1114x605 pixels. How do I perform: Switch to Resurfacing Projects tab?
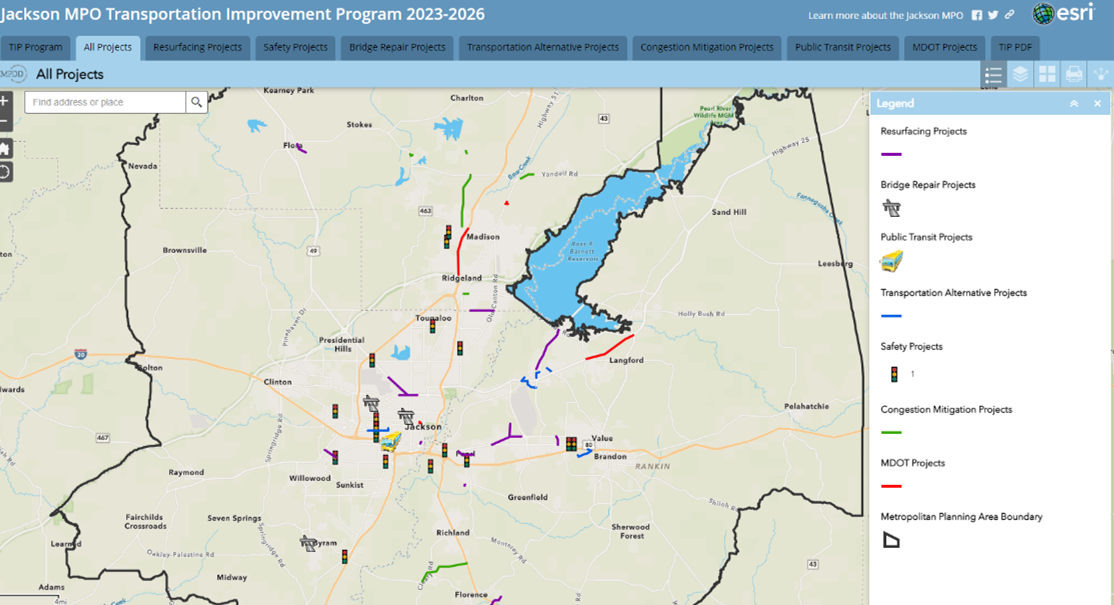pos(198,48)
